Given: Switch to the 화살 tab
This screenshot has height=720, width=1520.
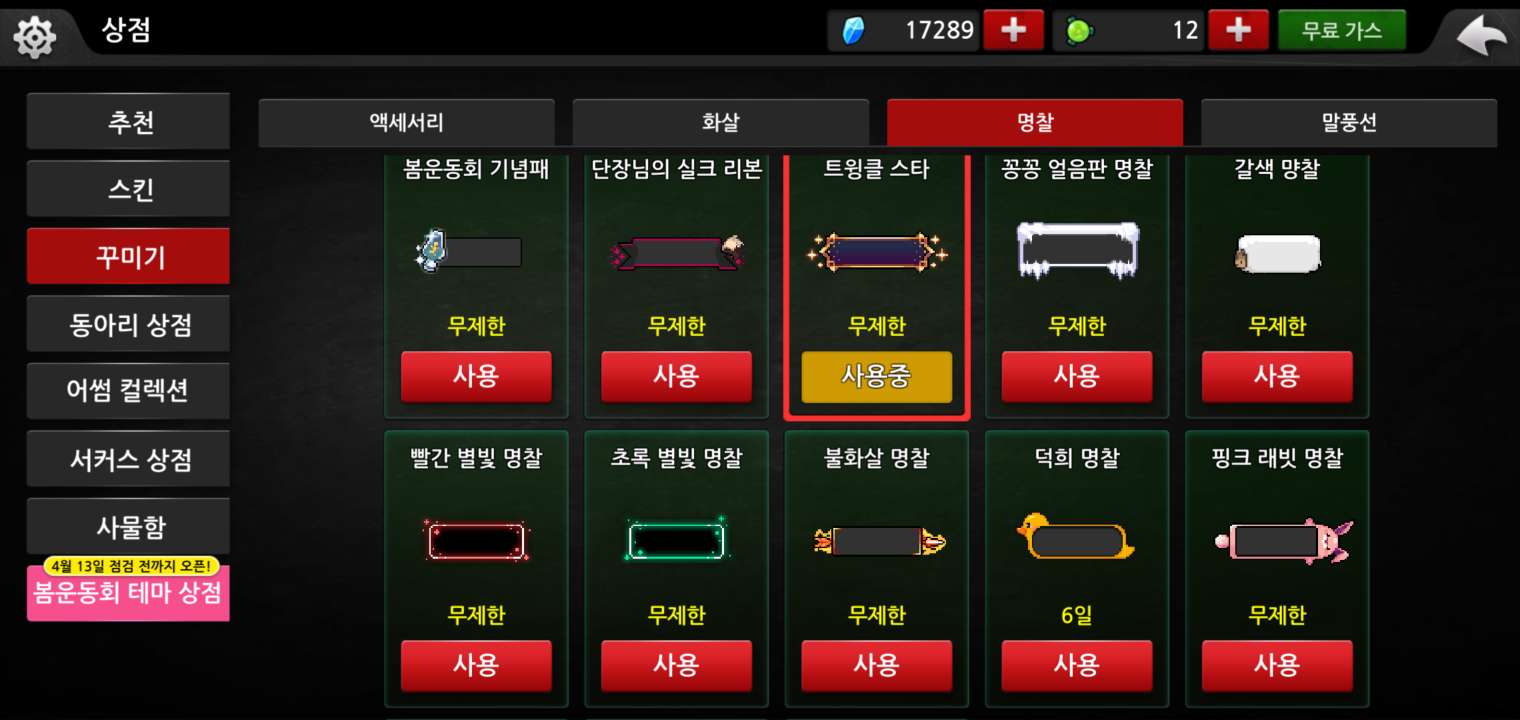Looking at the screenshot, I should point(720,123).
